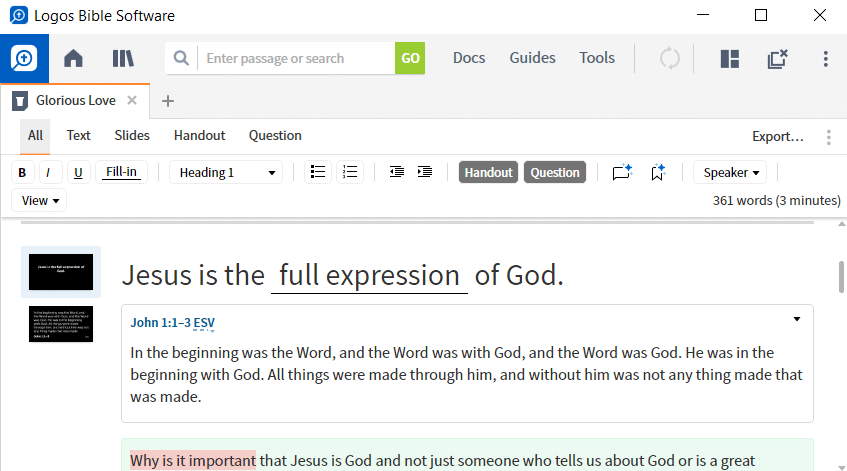847x471 pixels.
Task: Click the vertical scrollbar thumb
Action: 841,277
